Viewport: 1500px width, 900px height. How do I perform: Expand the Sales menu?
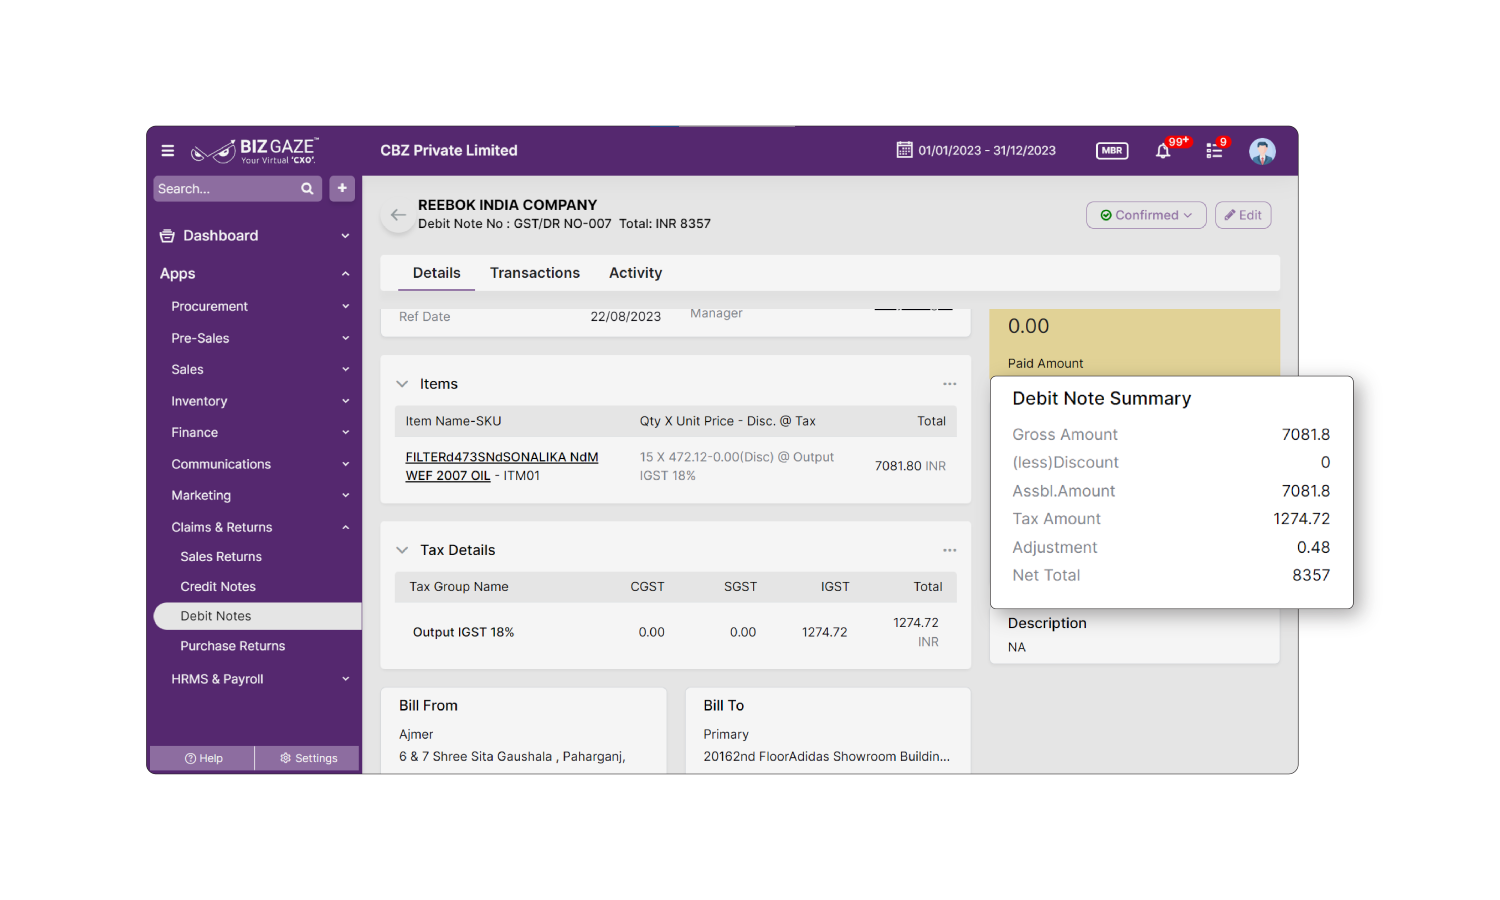[345, 370]
